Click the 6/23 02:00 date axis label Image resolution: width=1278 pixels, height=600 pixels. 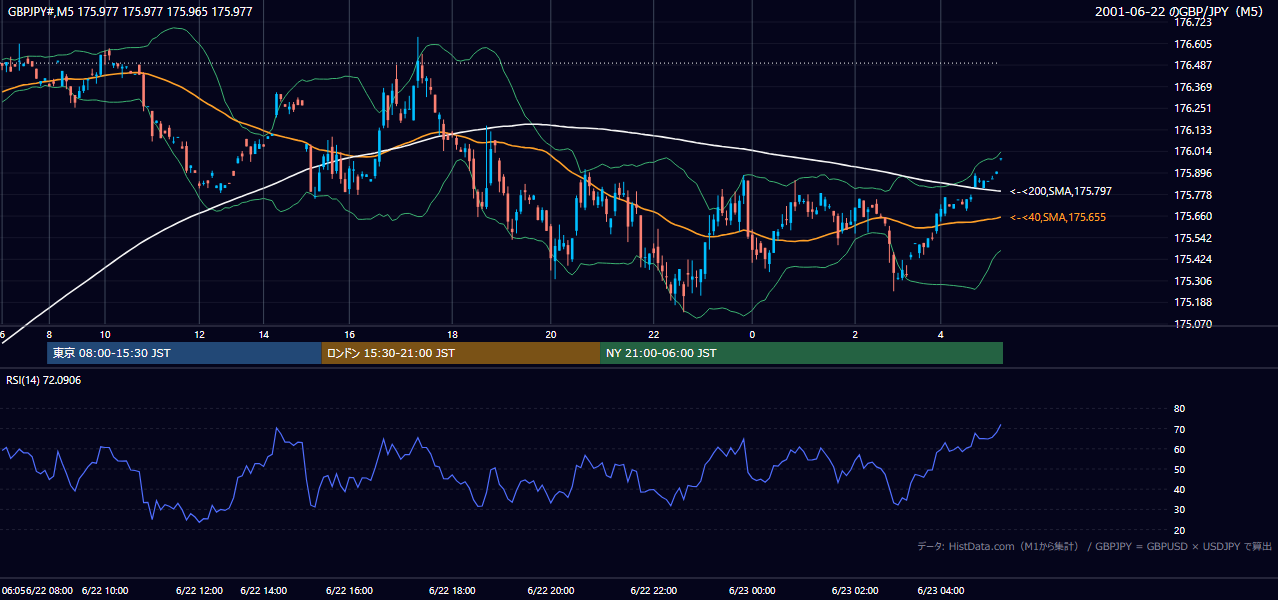click(x=855, y=591)
